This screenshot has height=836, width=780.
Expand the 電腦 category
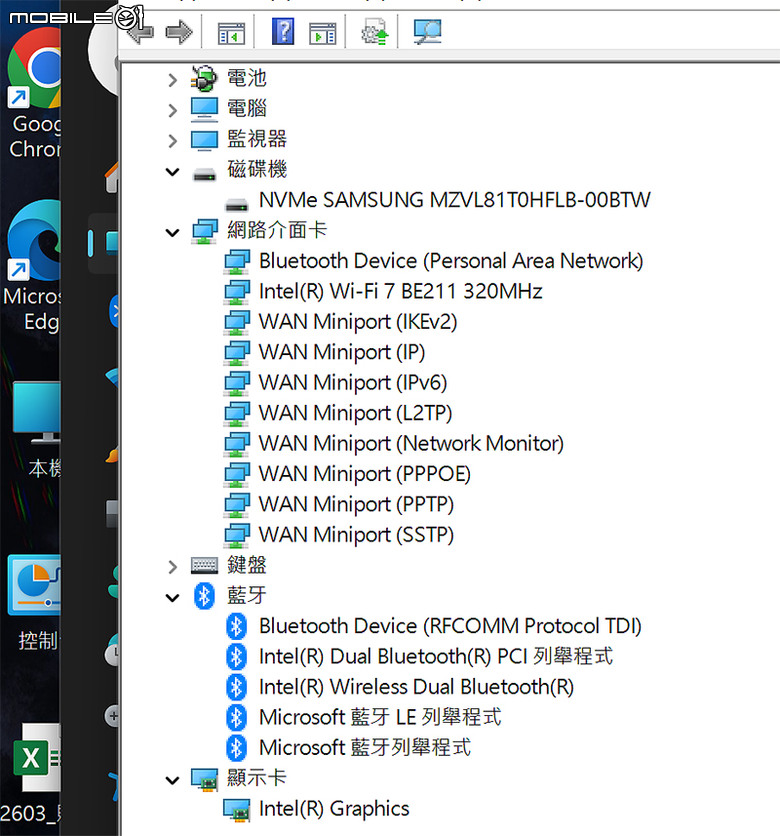tap(172, 110)
